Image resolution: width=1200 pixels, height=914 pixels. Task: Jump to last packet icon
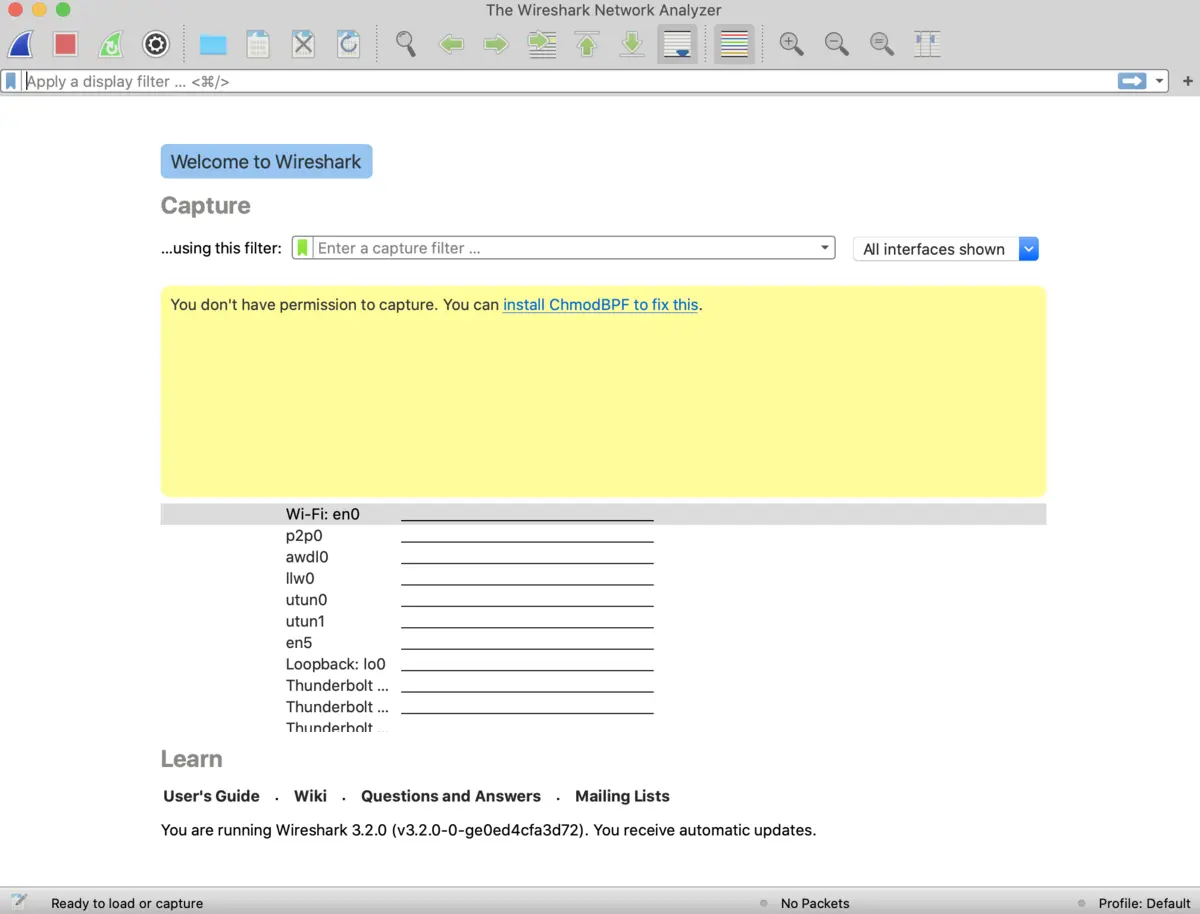(x=632, y=44)
